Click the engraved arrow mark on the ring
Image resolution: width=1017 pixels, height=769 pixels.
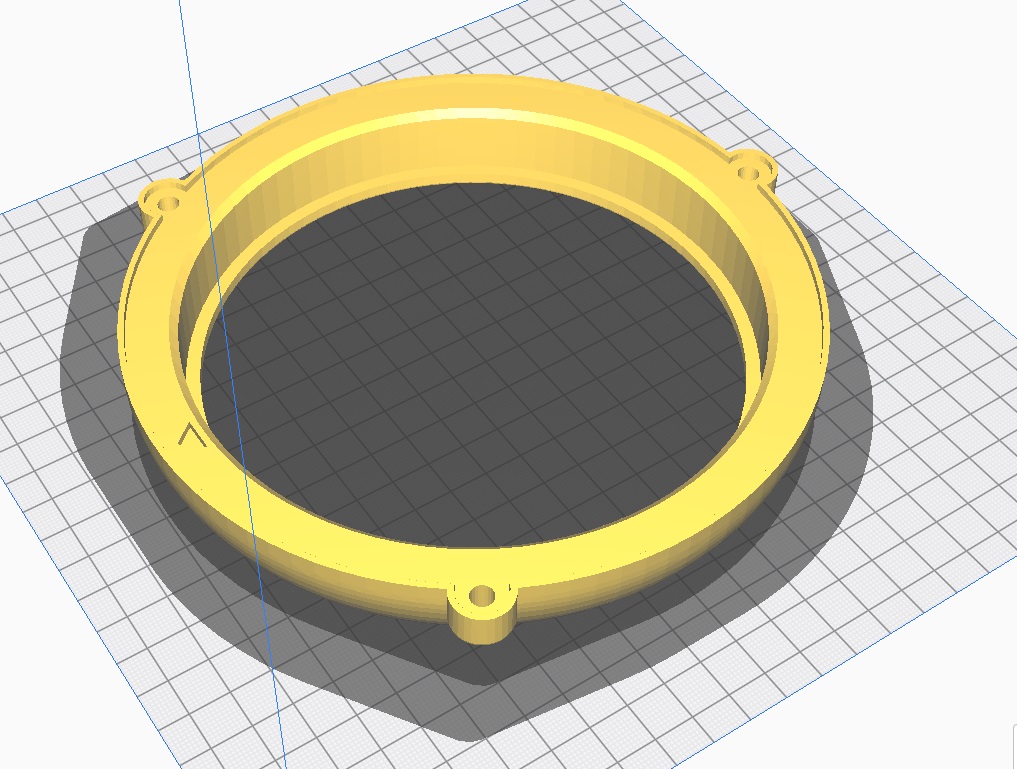click(191, 434)
